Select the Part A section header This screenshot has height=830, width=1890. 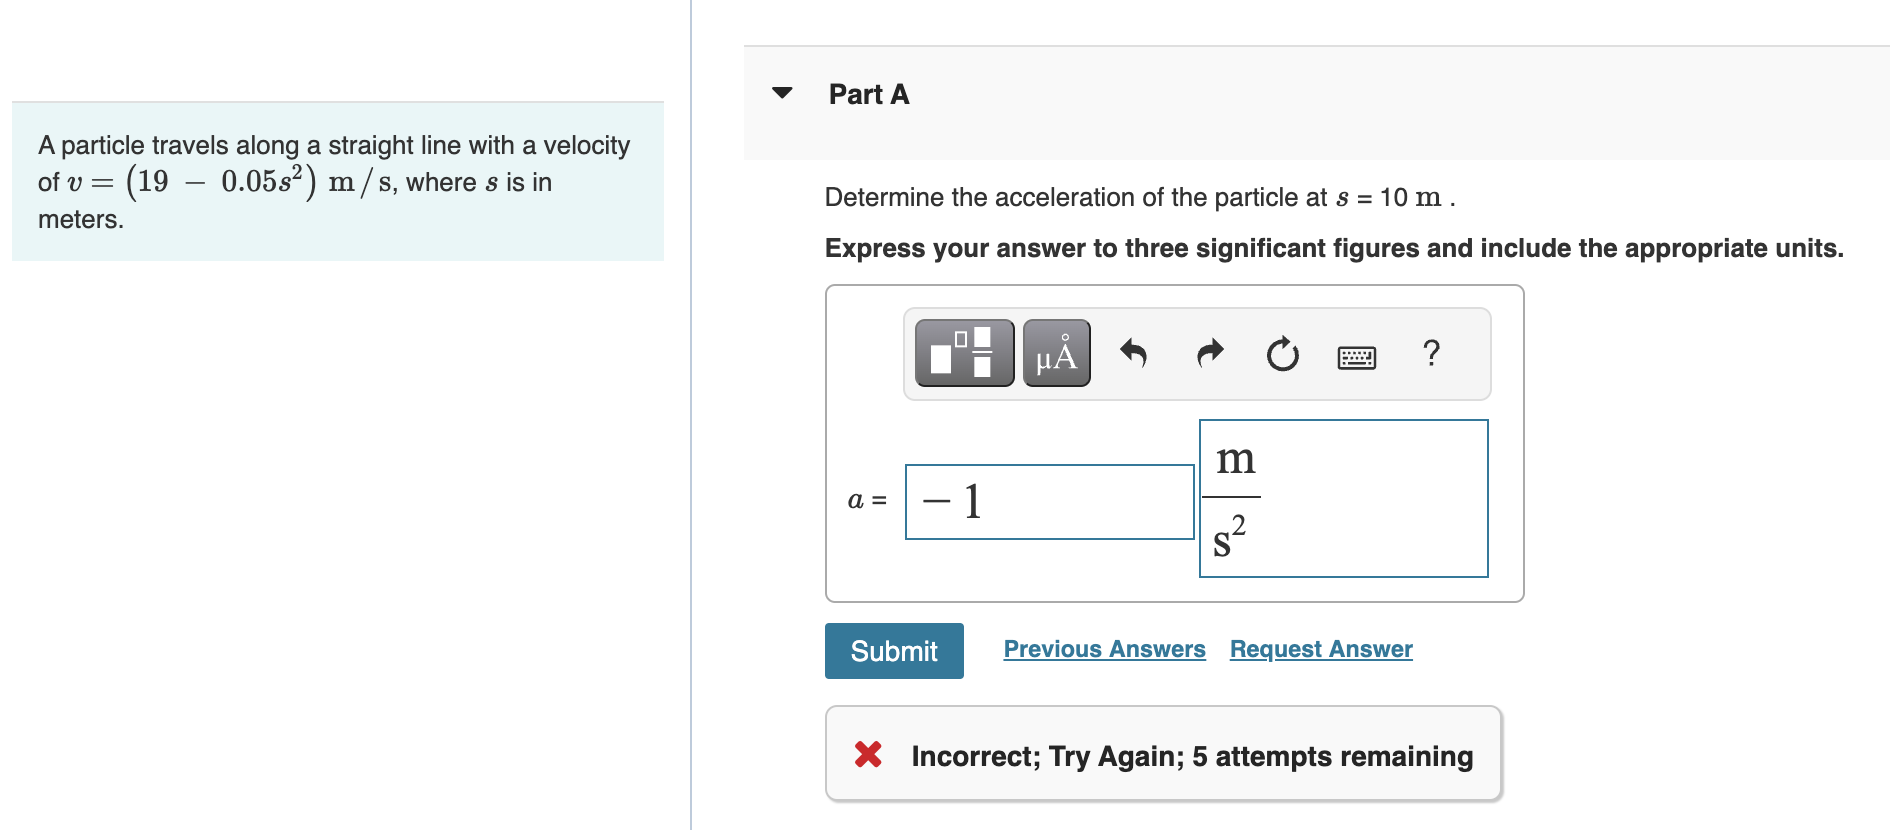pyautogui.click(x=868, y=93)
